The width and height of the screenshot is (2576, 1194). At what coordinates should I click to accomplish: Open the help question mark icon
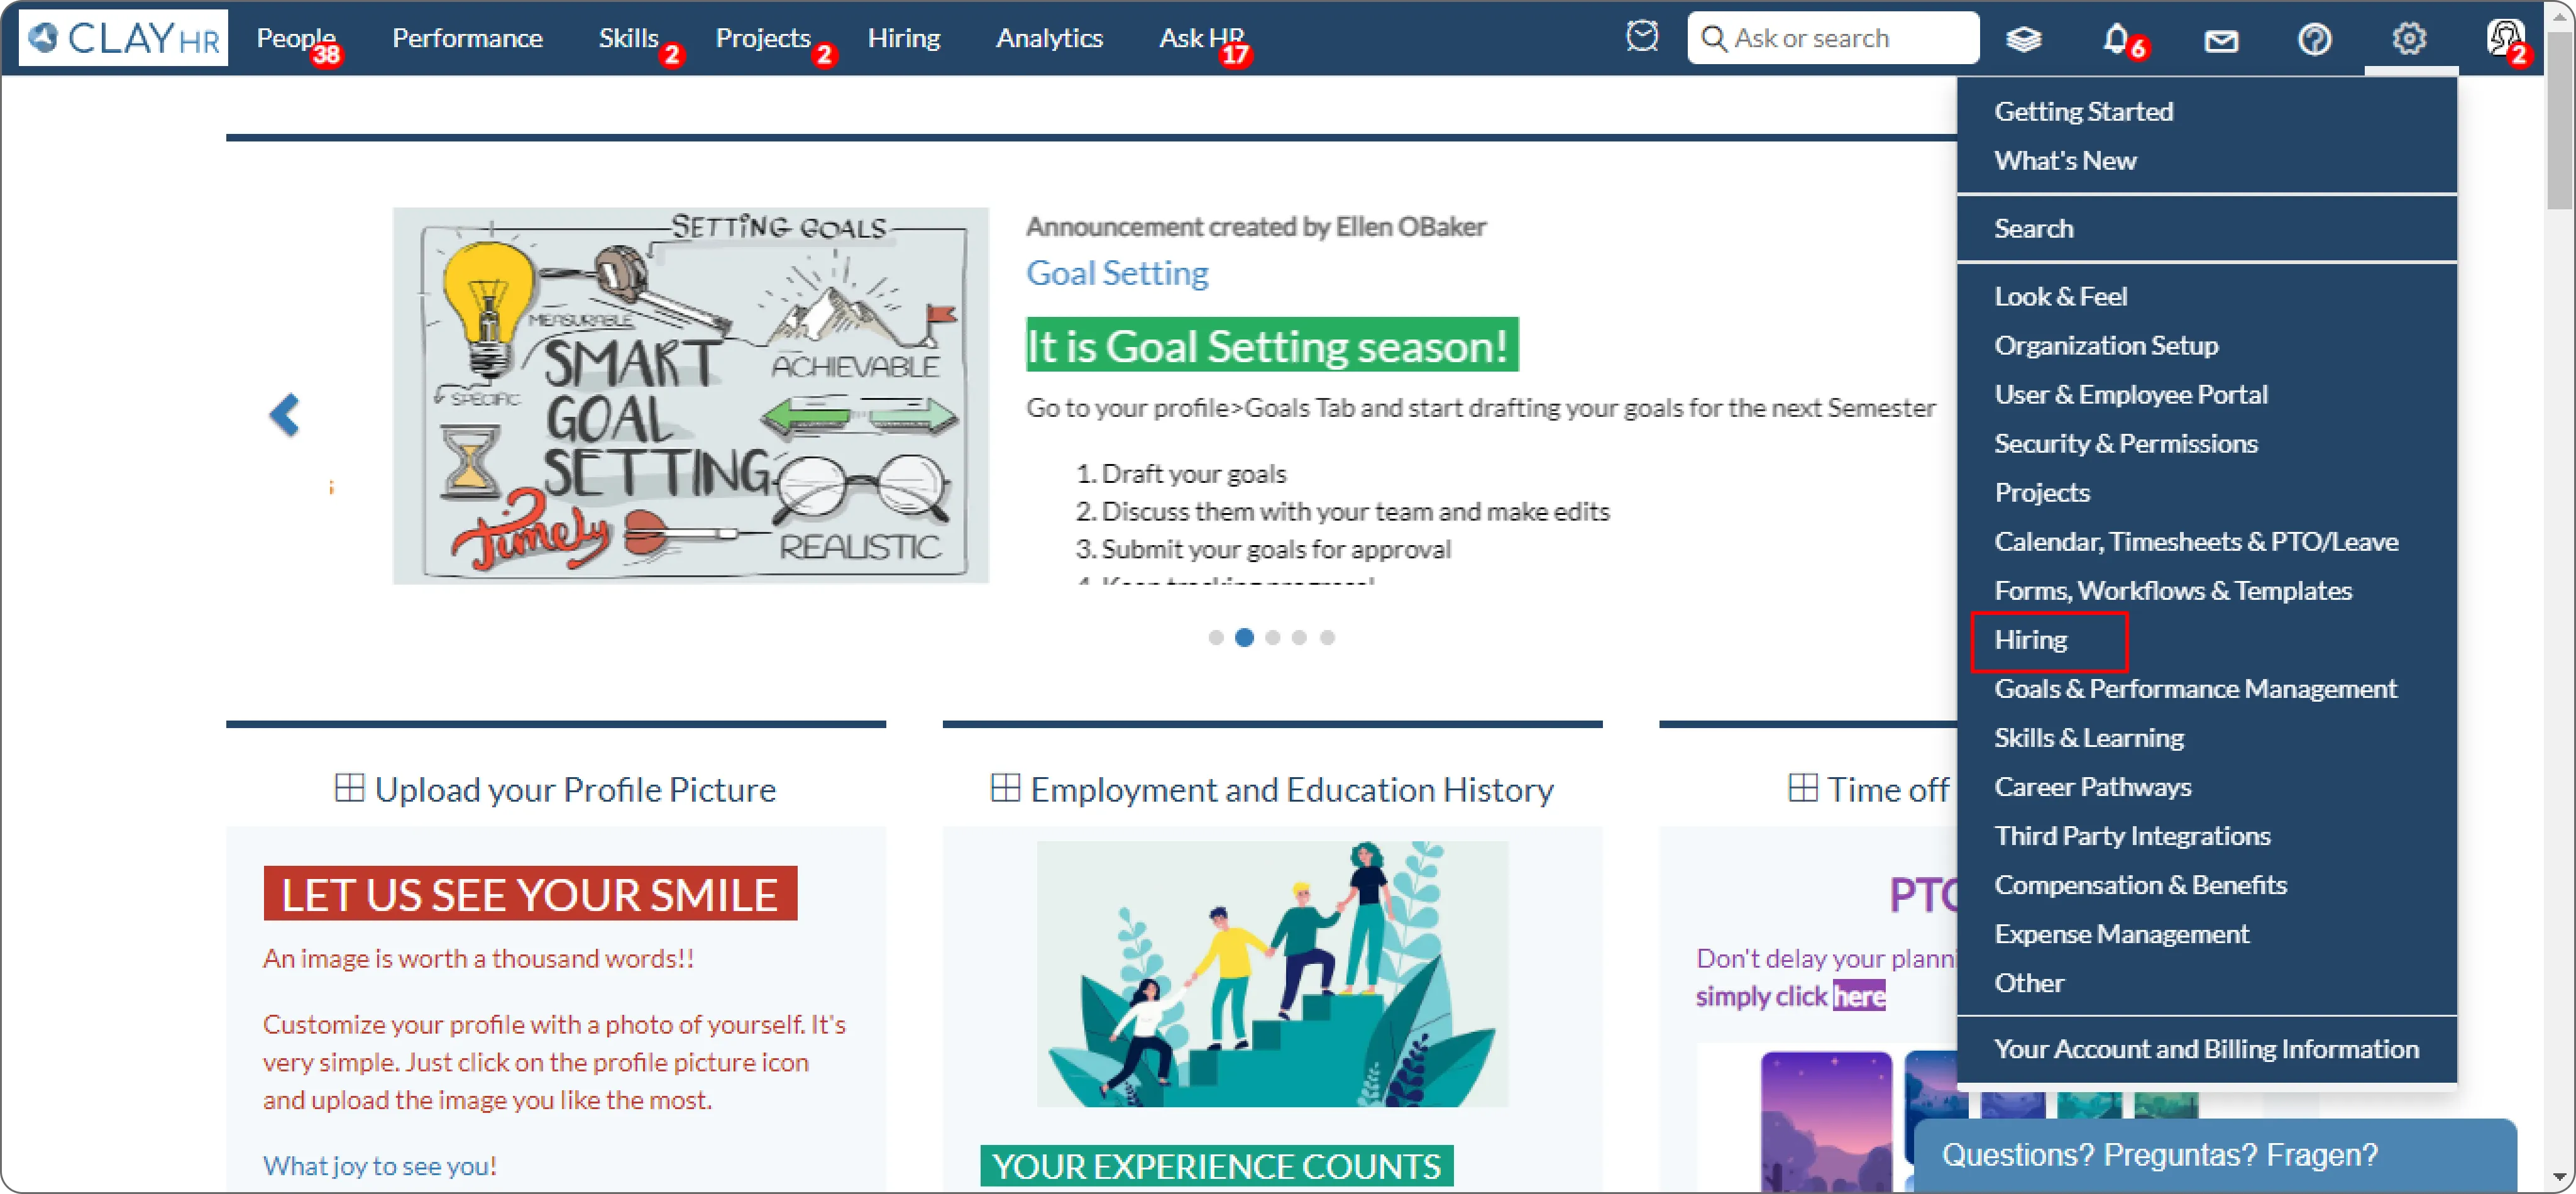click(2314, 39)
